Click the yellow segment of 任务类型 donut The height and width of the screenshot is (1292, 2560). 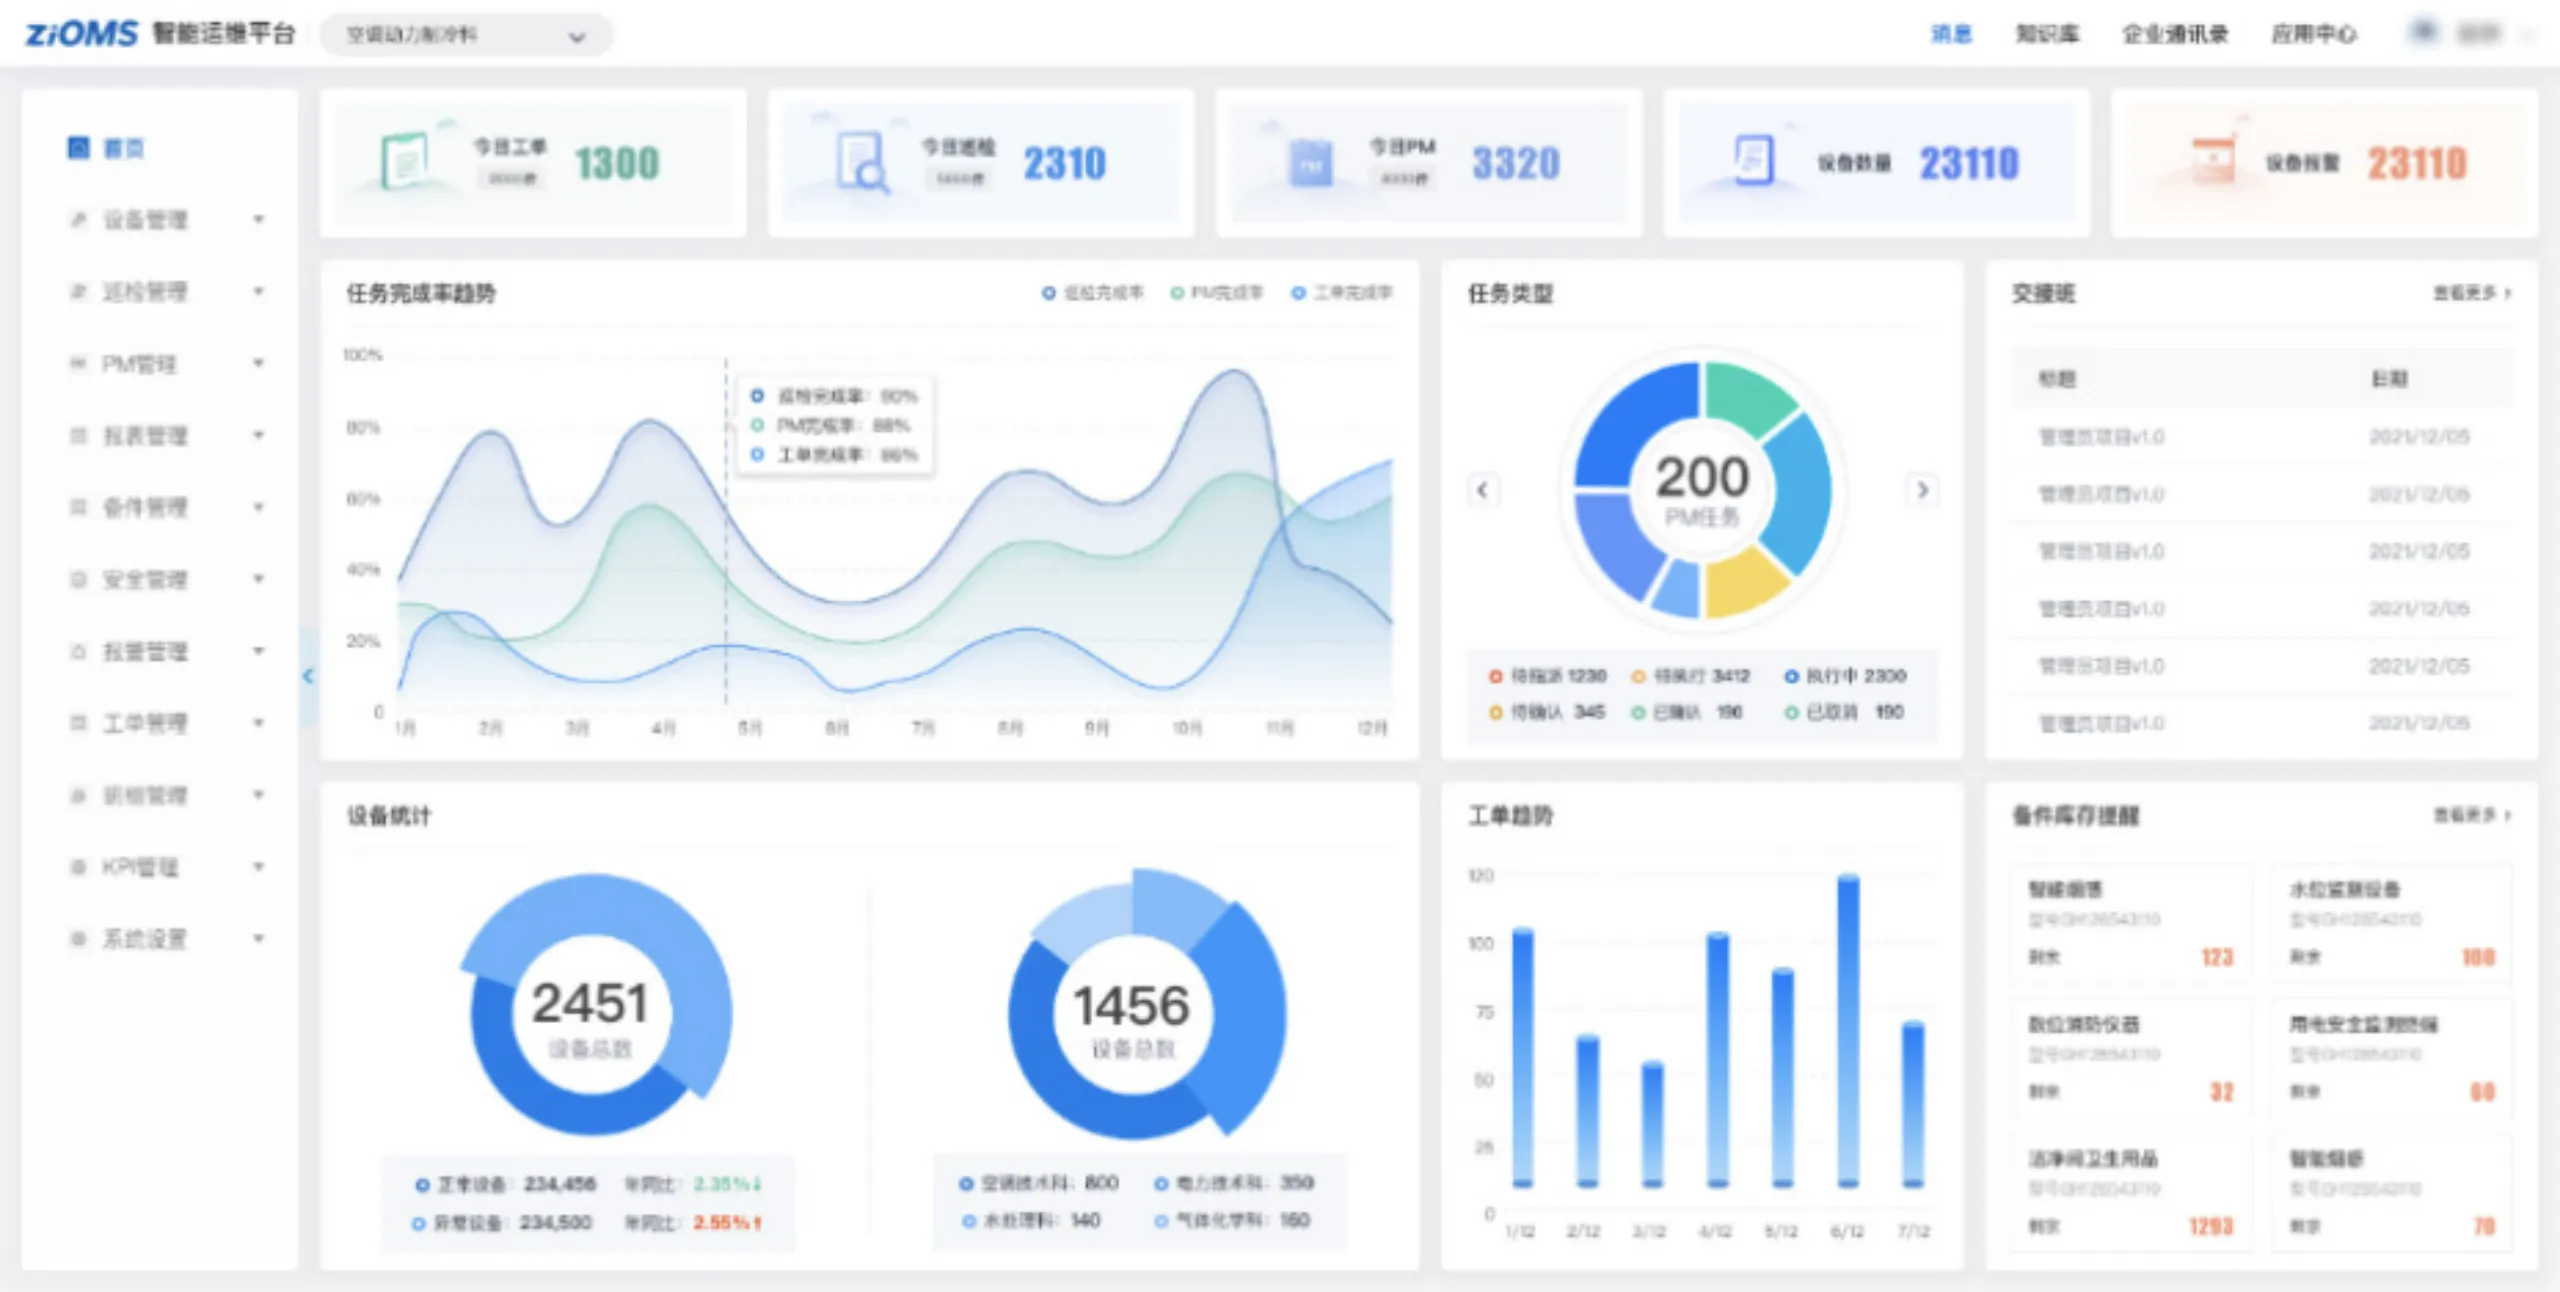click(x=1745, y=583)
